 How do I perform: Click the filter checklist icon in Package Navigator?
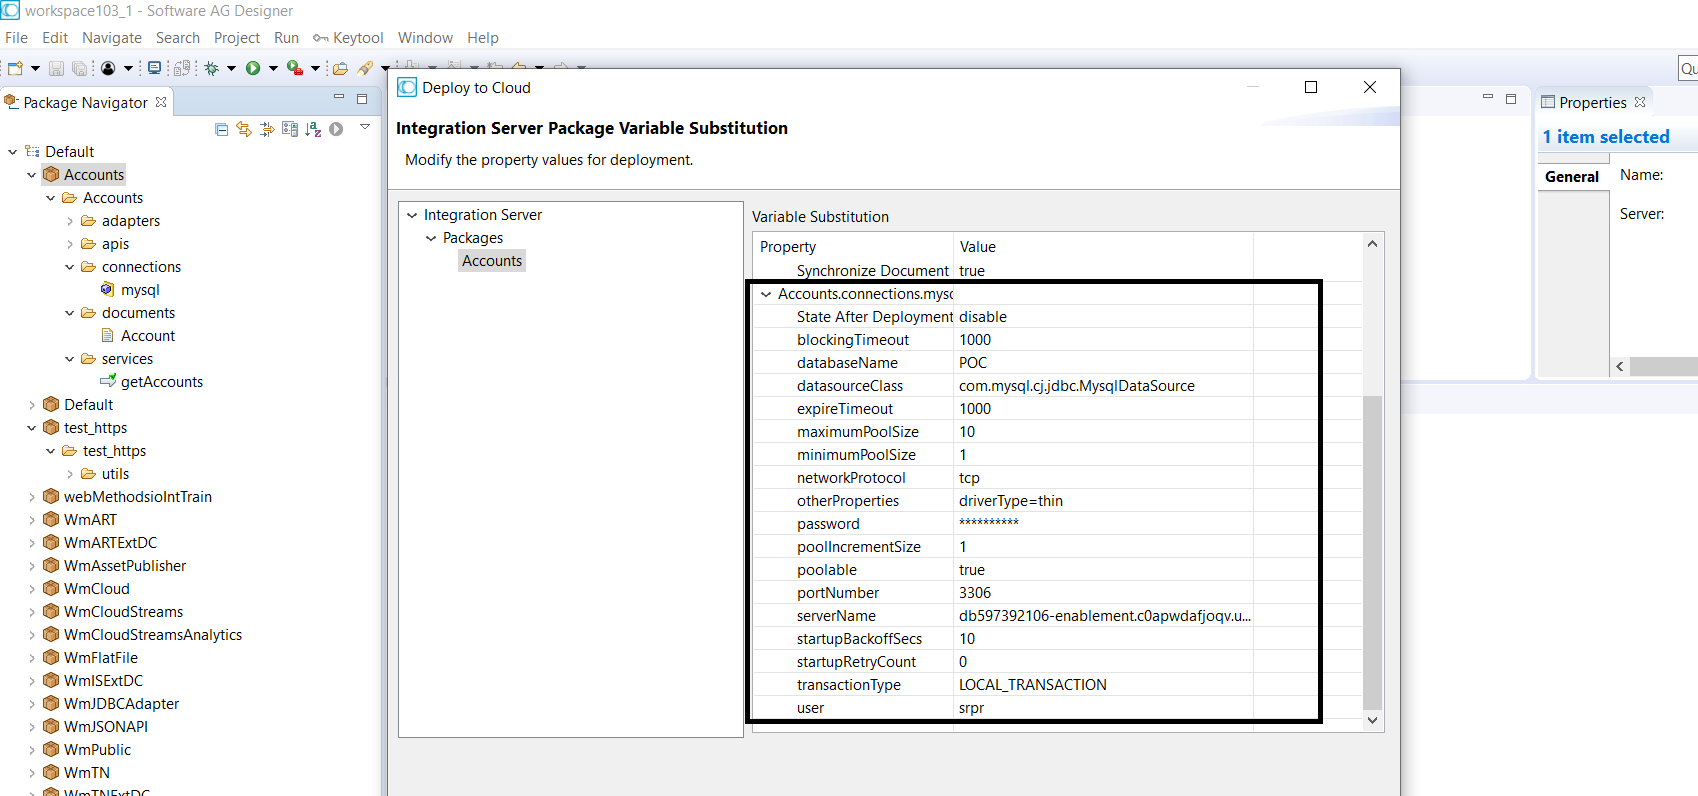290,129
